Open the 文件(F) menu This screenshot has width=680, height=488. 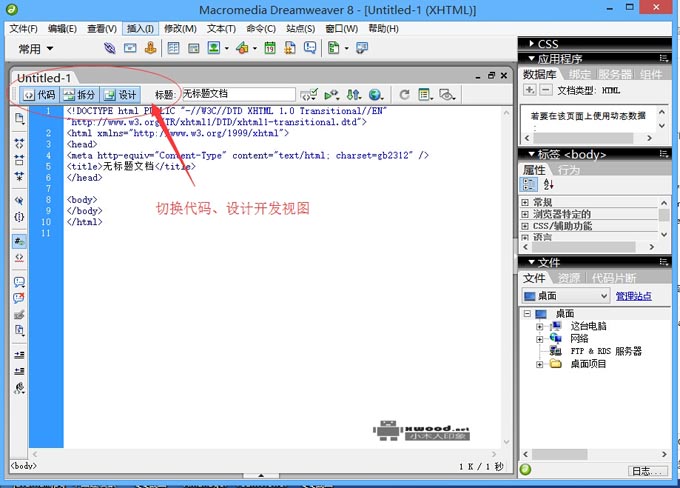point(23,29)
